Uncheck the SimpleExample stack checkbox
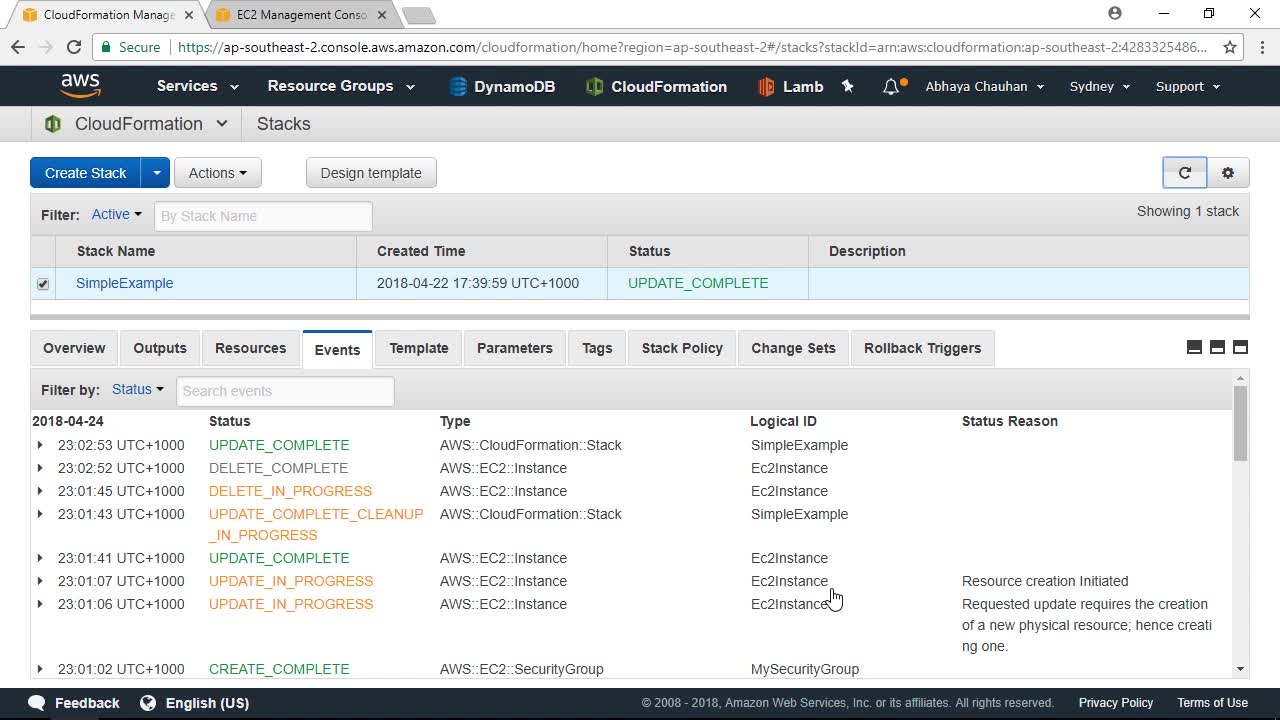 tap(43, 284)
